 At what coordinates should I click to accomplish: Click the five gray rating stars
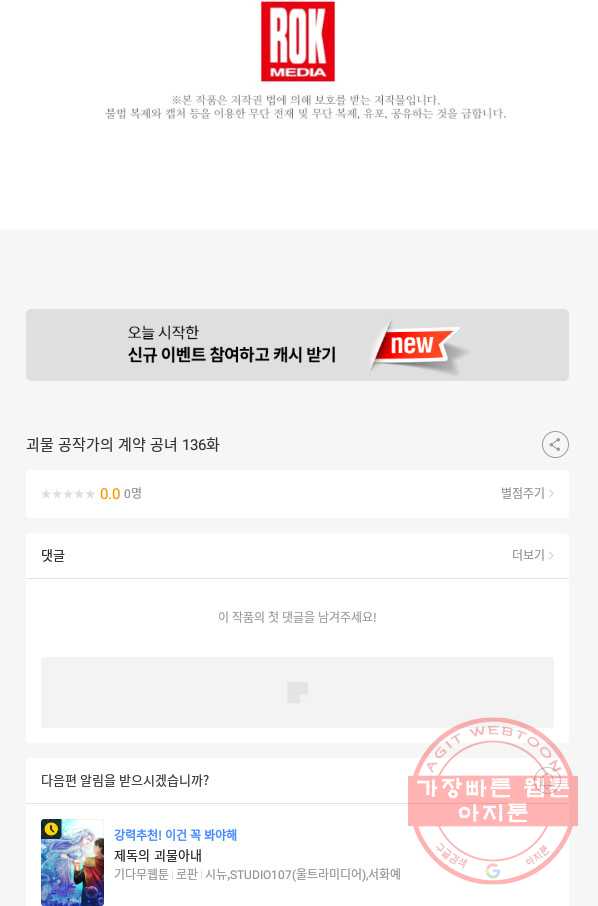pyautogui.click(x=68, y=494)
